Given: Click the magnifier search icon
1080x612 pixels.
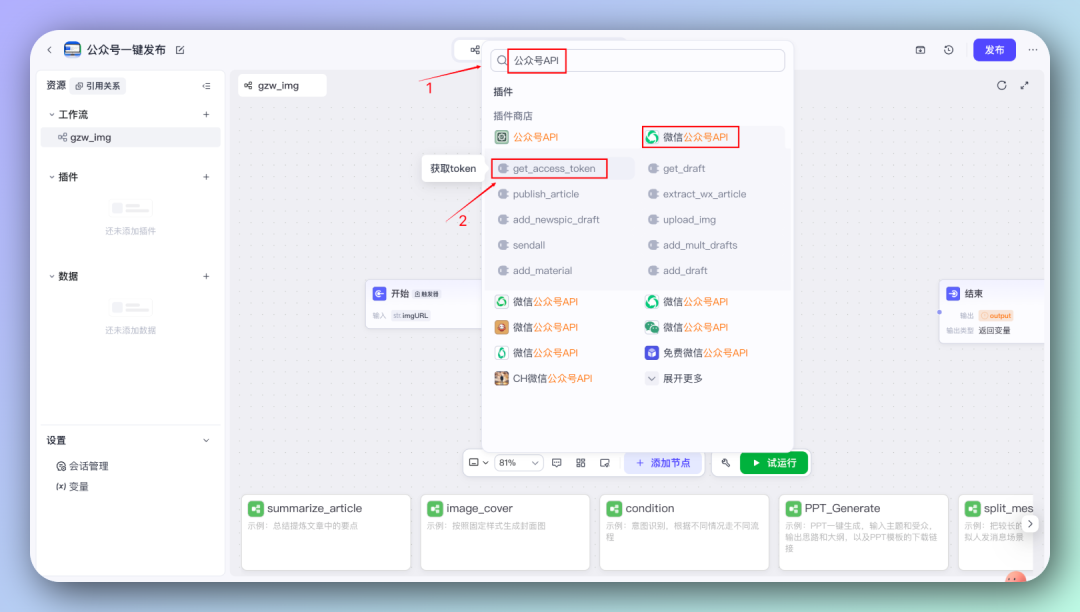Looking at the screenshot, I should [x=502, y=61].
